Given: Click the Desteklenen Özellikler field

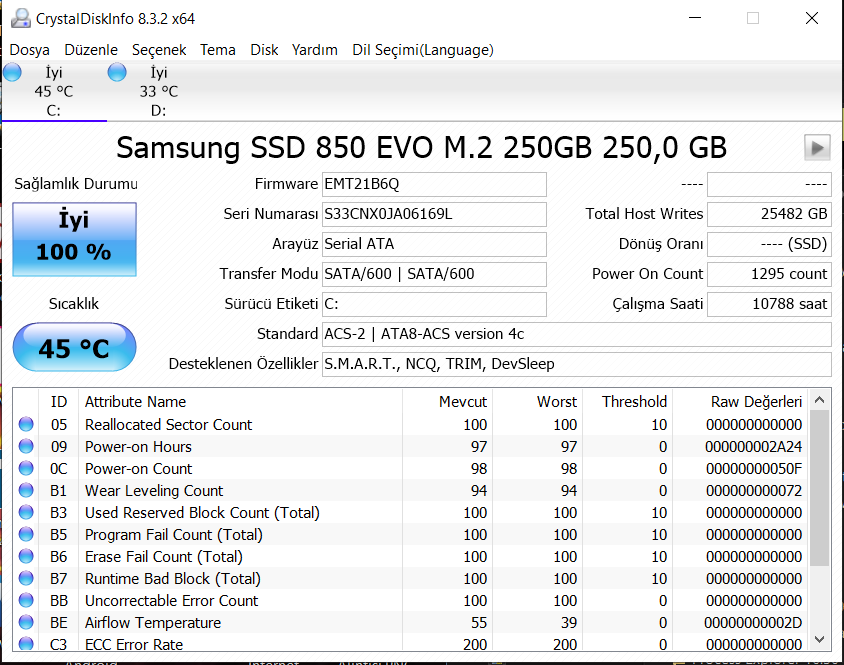Looking at the screenshot, I should pos(576,365).
